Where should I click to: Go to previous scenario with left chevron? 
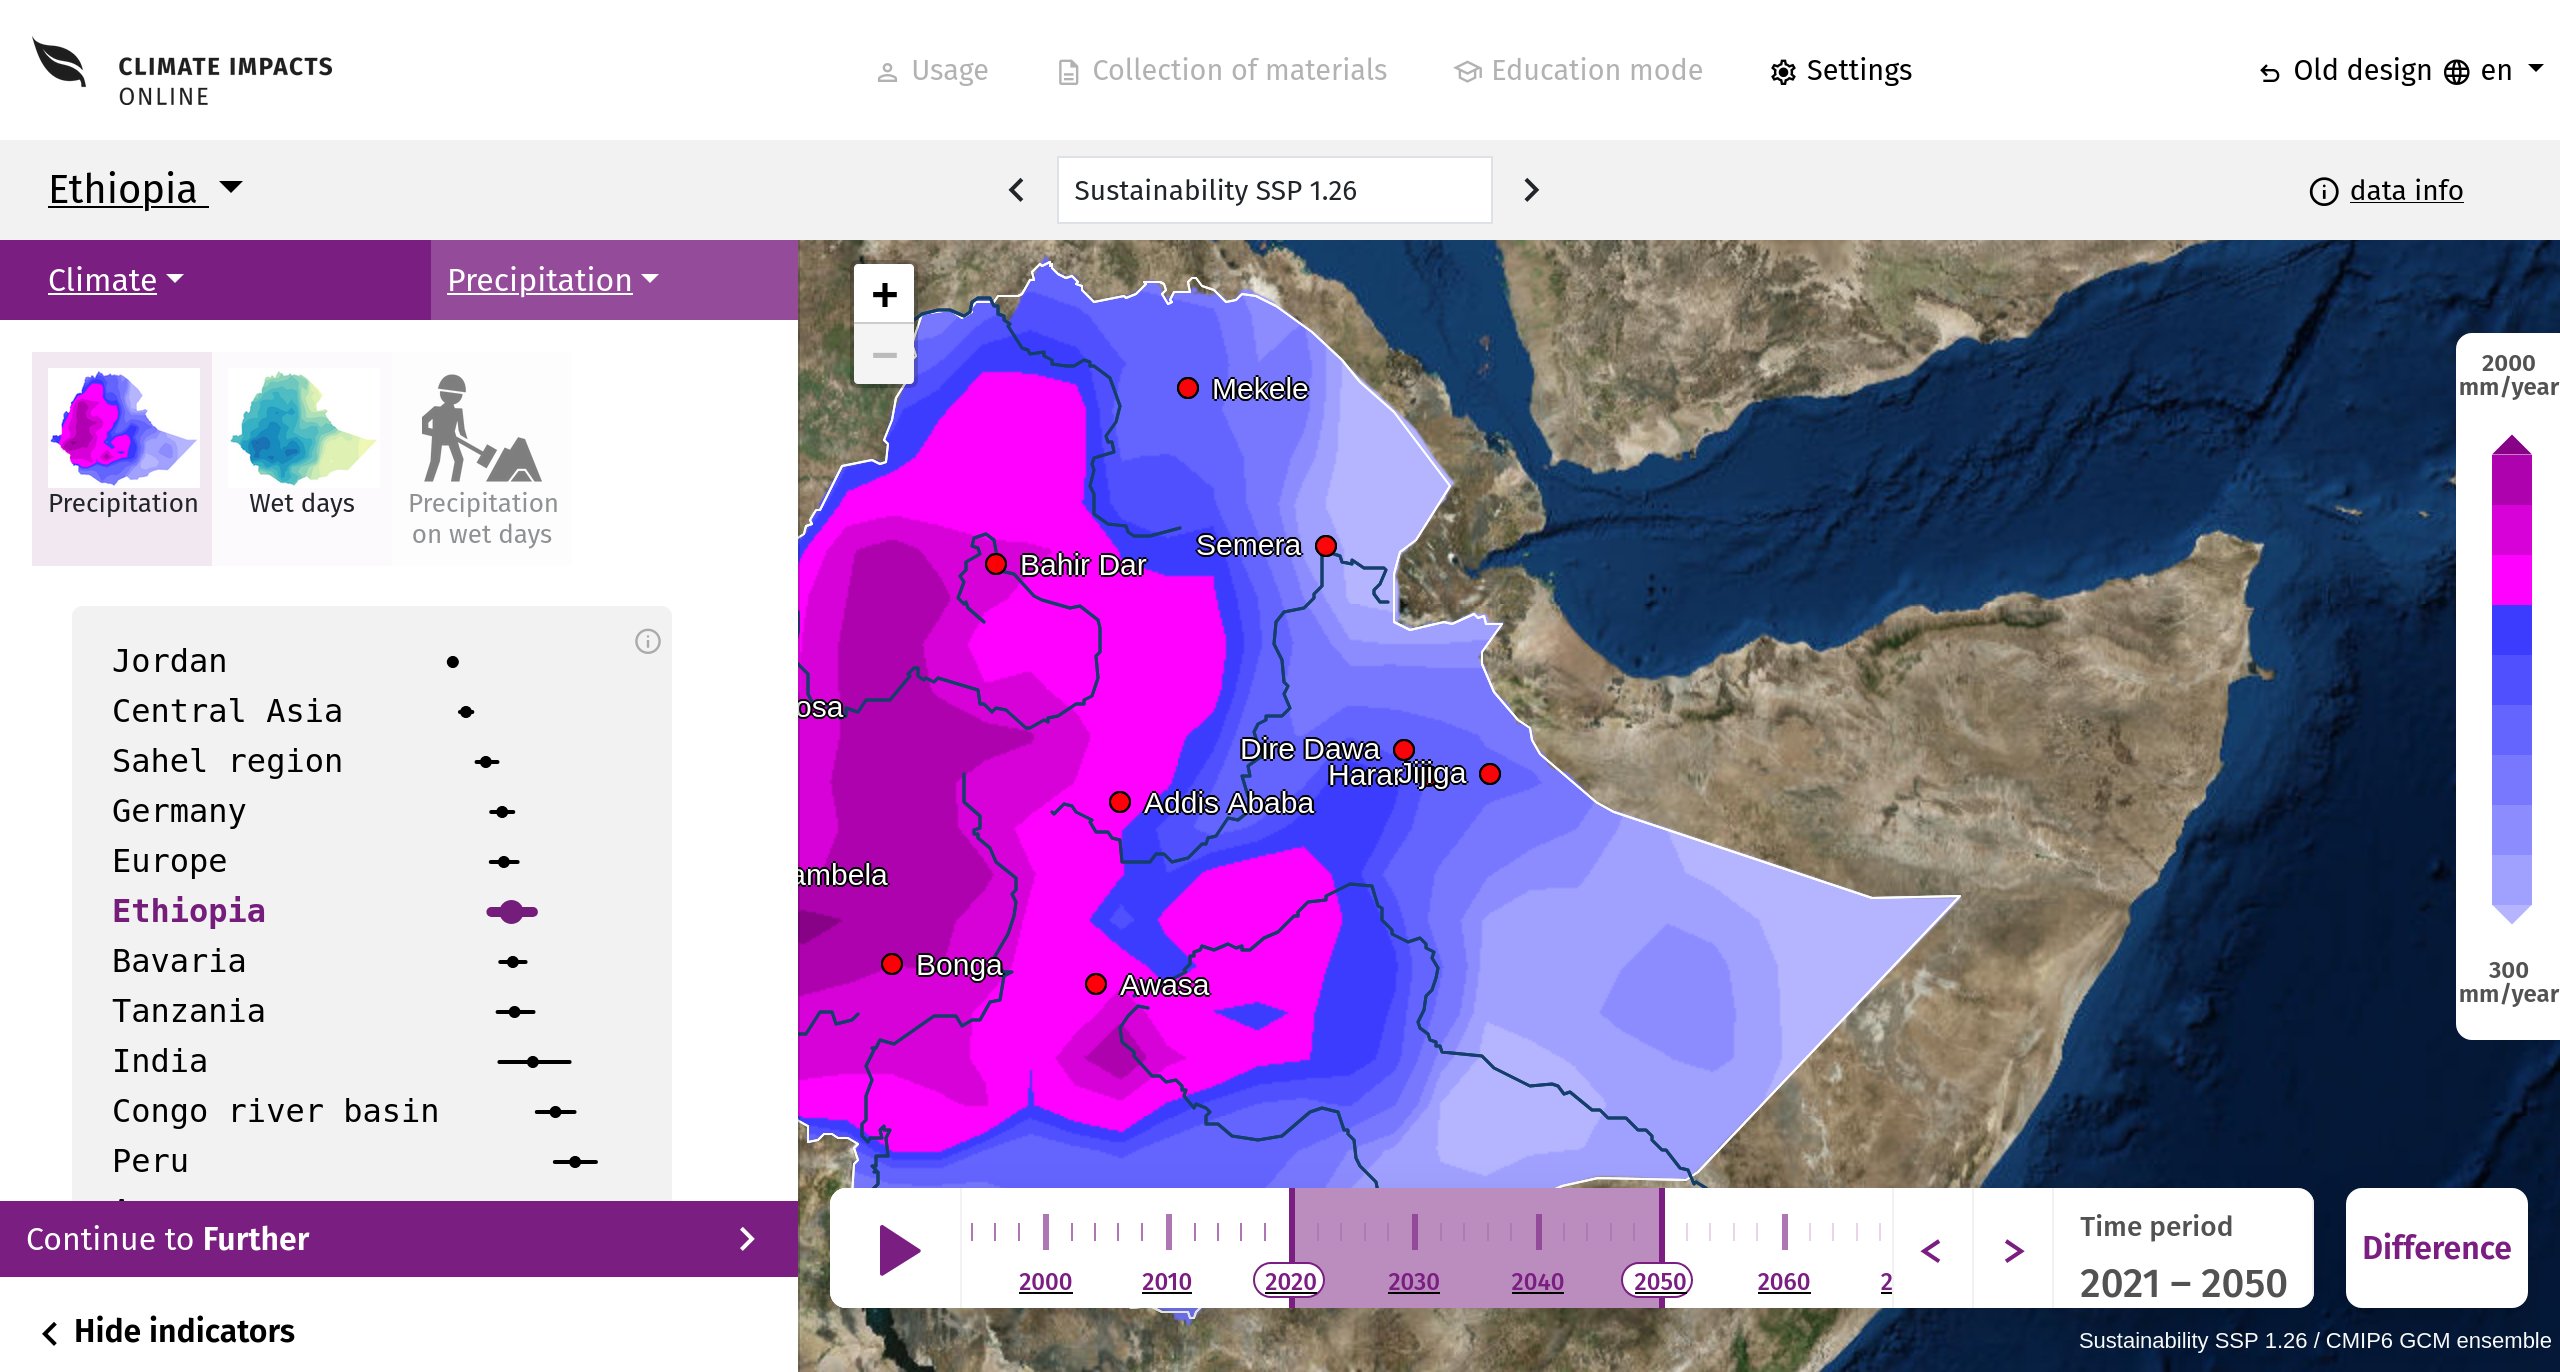[1017, 190]
